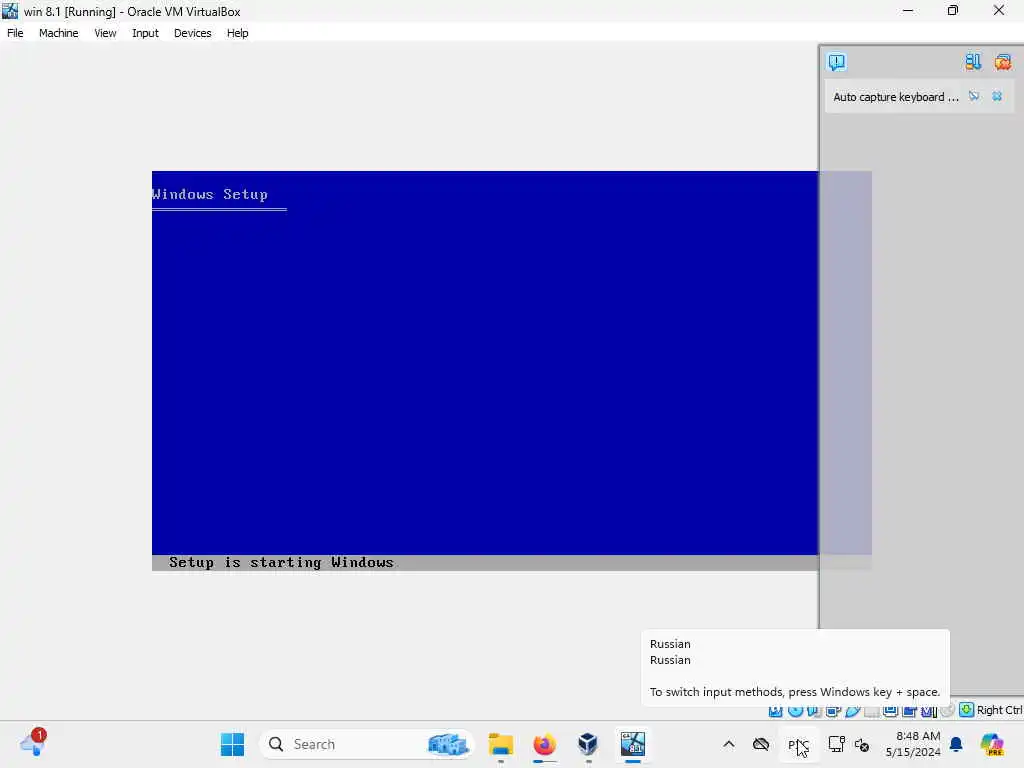Click the input language indicator in tray
Image resolution: width=1024 pixels, height=768 pixels.
798,744
